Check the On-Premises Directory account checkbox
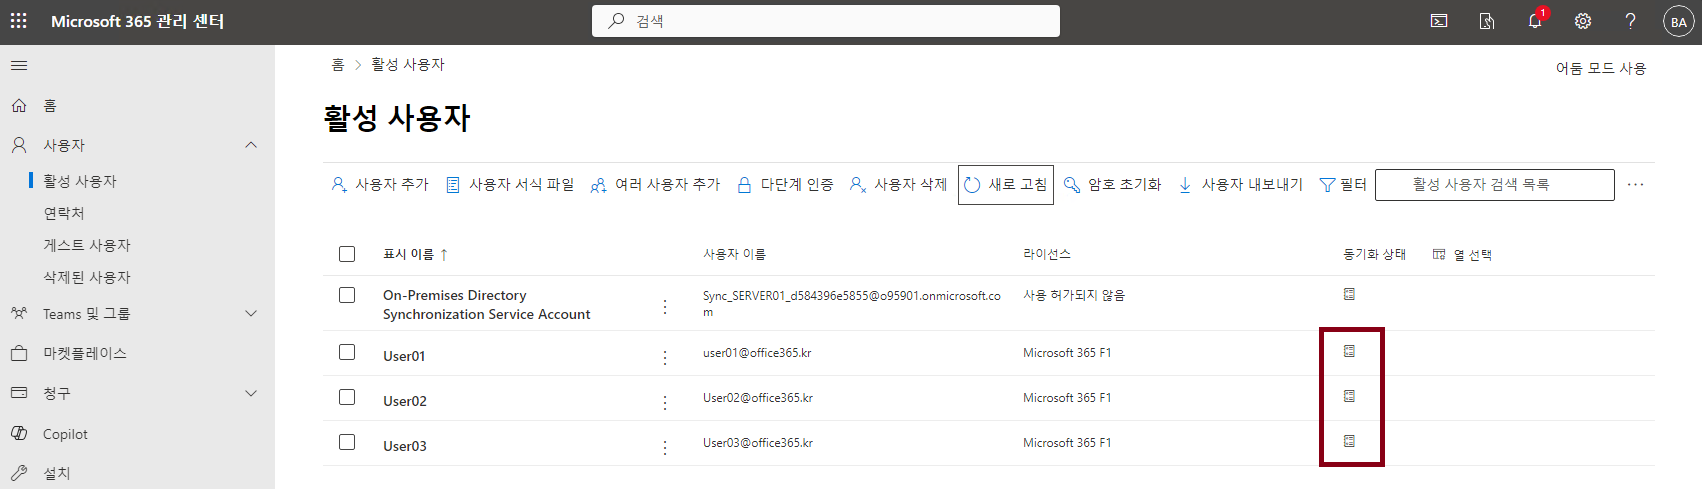Screen dimensions: 1702x489 click(347, 295)
